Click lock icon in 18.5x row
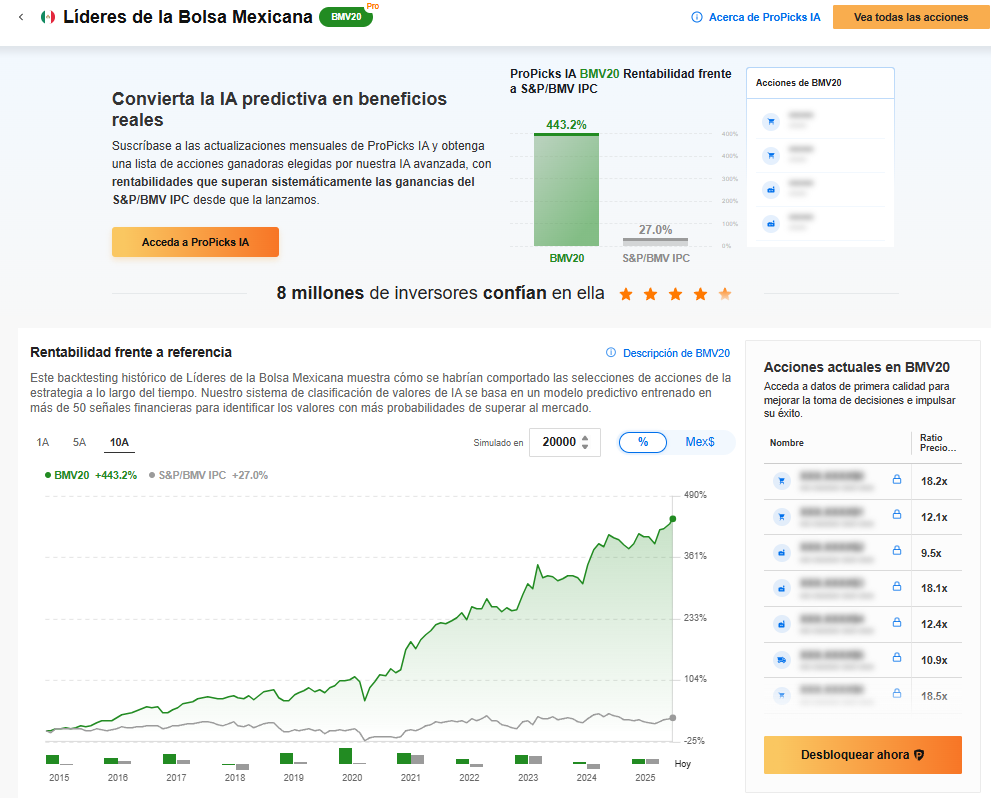The height and width of the screenshot is (798, 991). [x=896, y=694]
